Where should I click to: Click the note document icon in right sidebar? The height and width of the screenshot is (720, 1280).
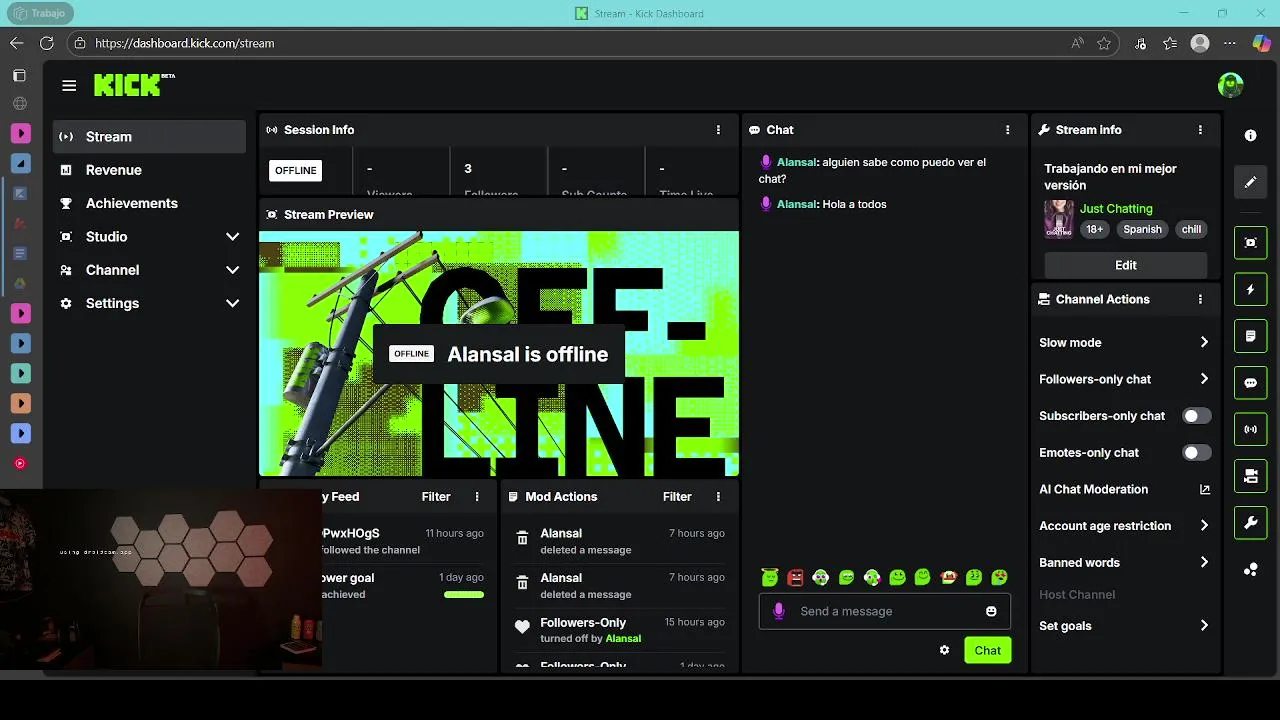pyautogui.click(x=1250, y=336)
